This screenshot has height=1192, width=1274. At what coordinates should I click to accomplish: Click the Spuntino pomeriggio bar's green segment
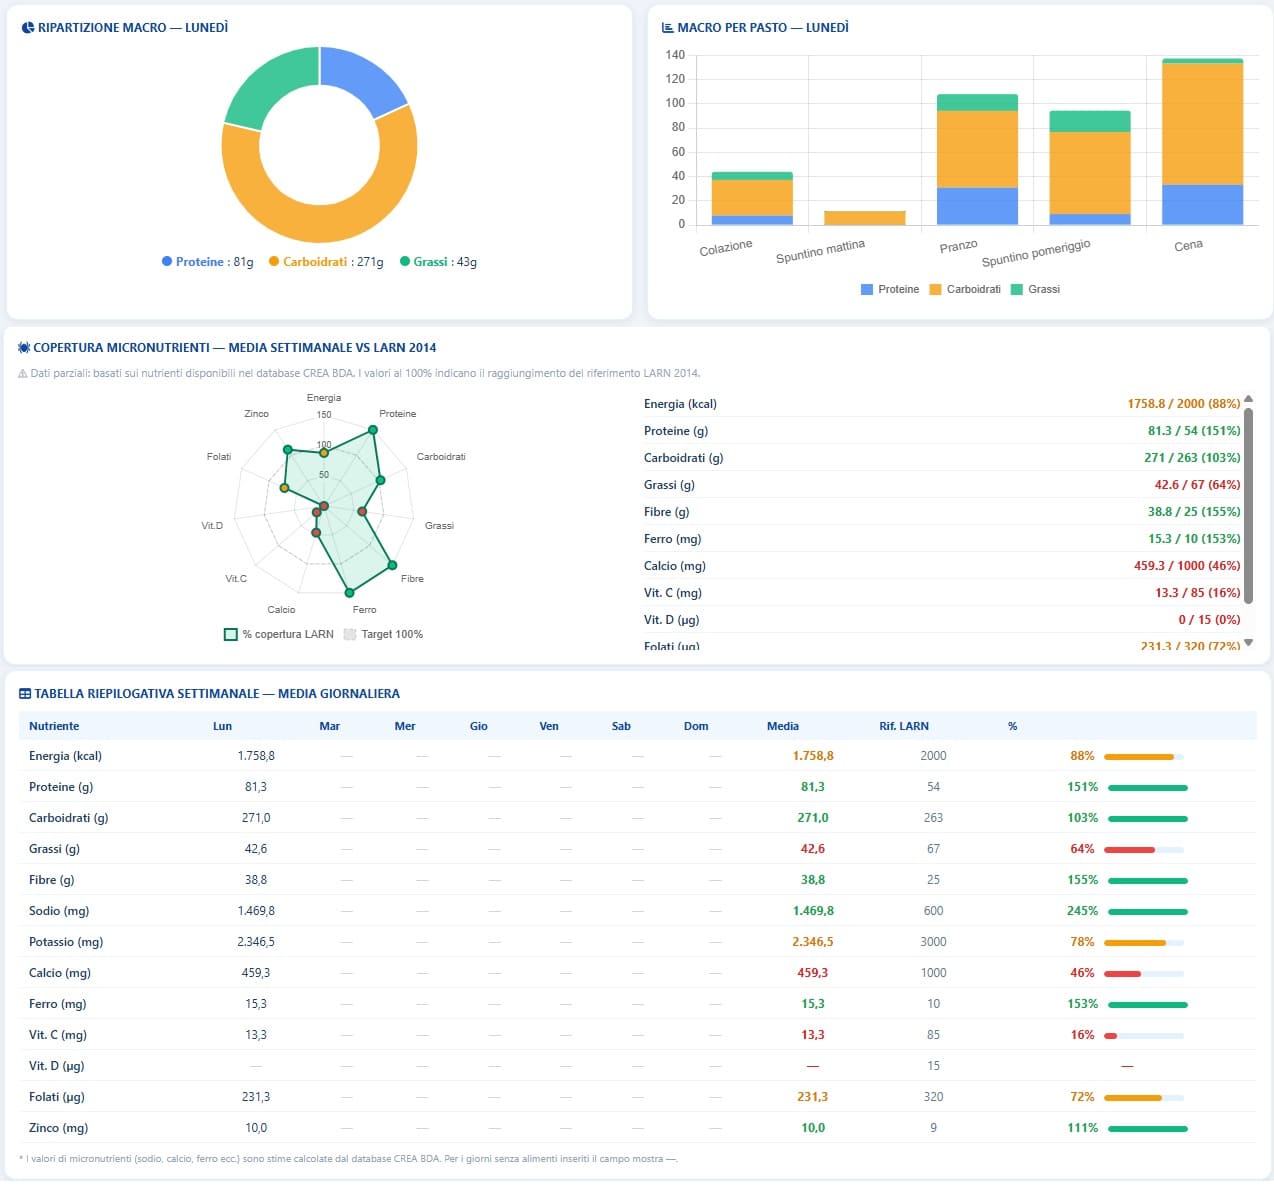coord(1090,121)
